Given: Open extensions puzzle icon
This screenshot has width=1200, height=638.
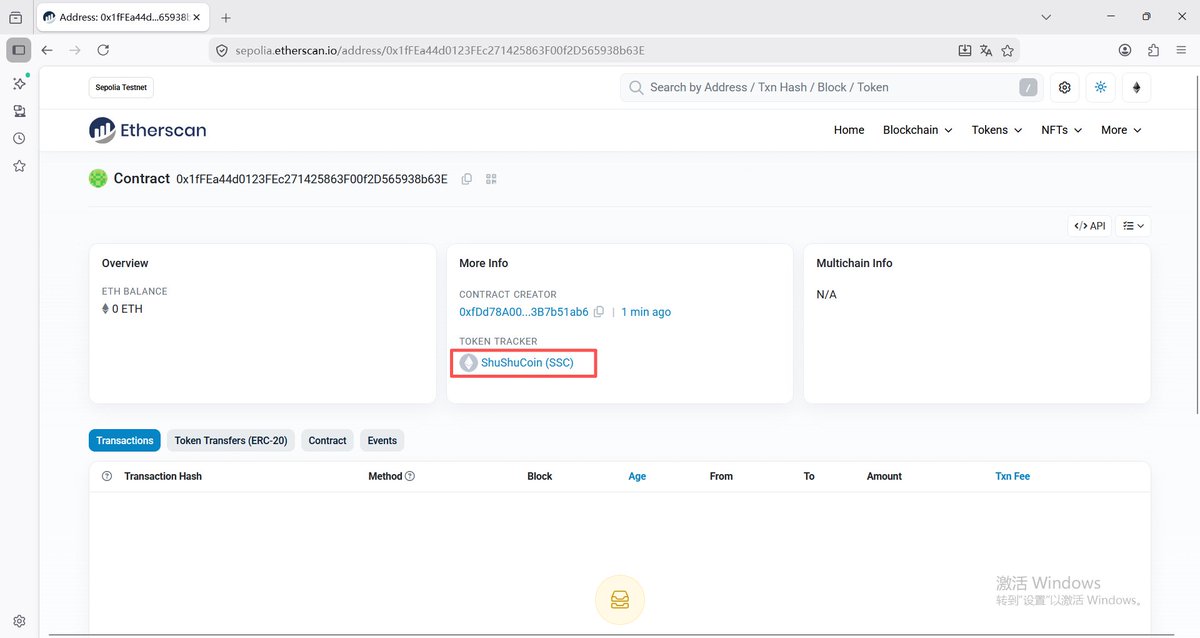Looking at the screenshot, I should tap(1153, 50).
